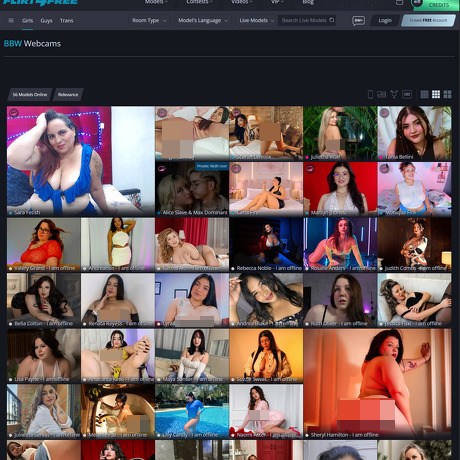Open the Relevance sort button

[68, 95]
